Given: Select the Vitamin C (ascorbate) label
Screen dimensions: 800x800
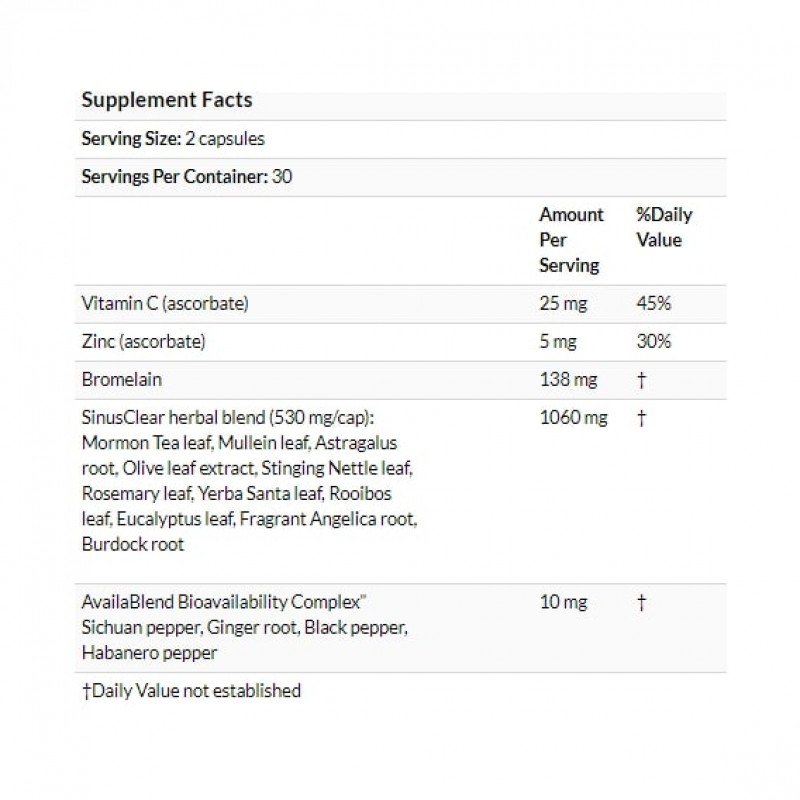Looking at the screenshot, I should point(164,303).
